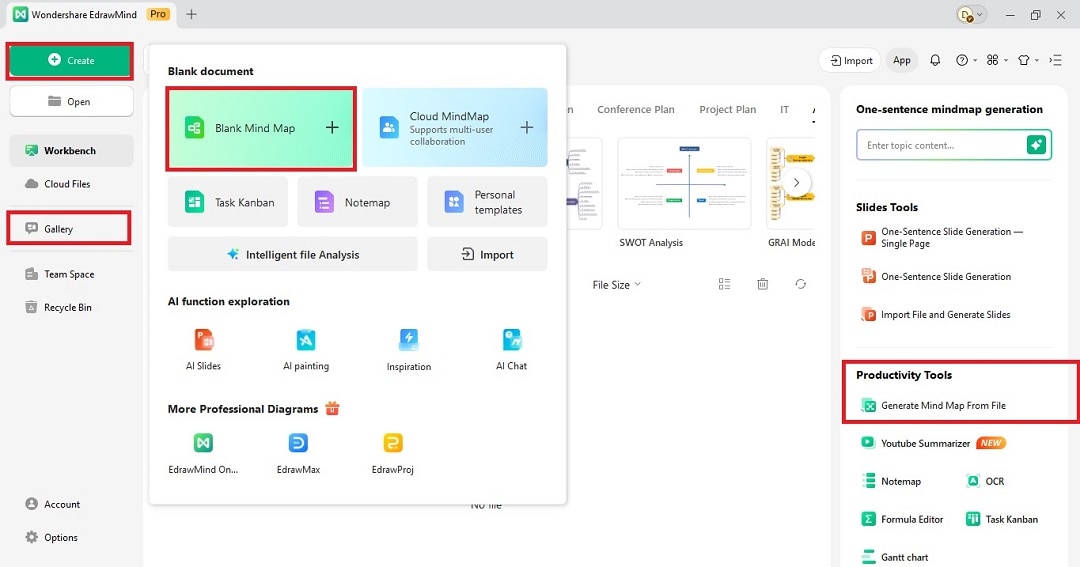Screen dimensions: 1080x567
Task: Click the AI generate mindmap button
Action: pyautogui.click(x=1036, y=145)
